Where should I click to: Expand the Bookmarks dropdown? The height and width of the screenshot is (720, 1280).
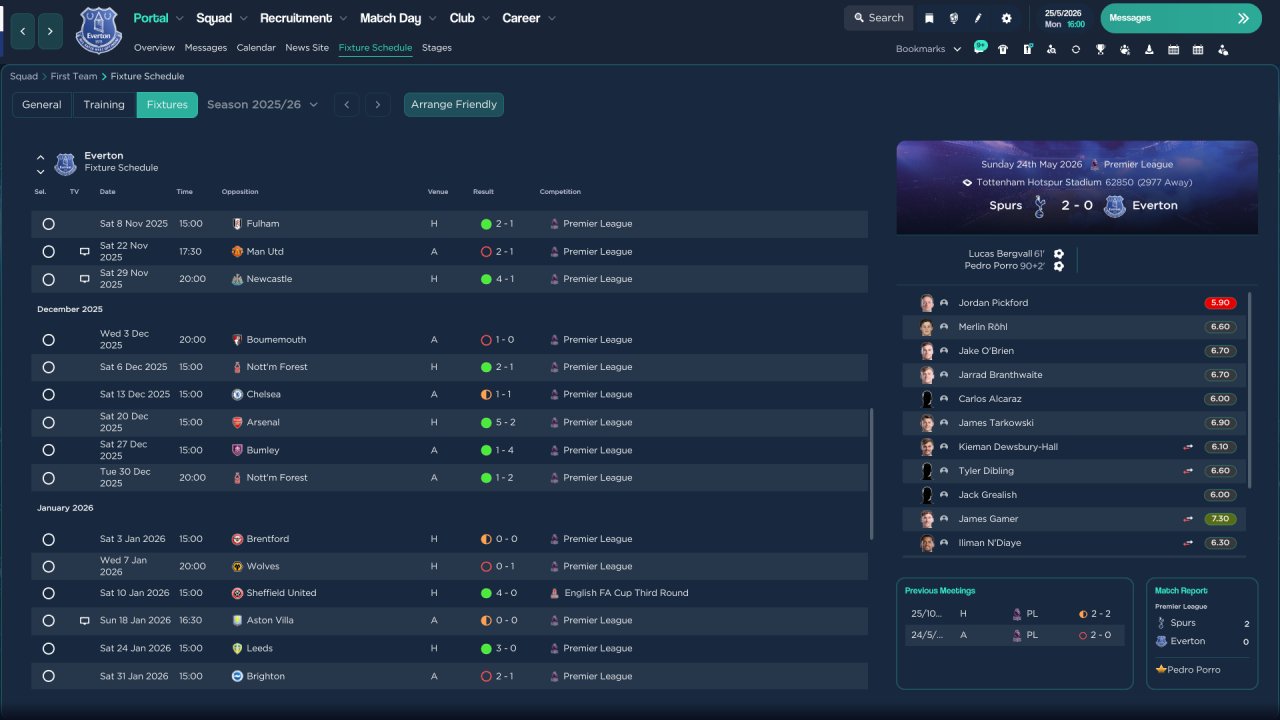click(928, 49)
